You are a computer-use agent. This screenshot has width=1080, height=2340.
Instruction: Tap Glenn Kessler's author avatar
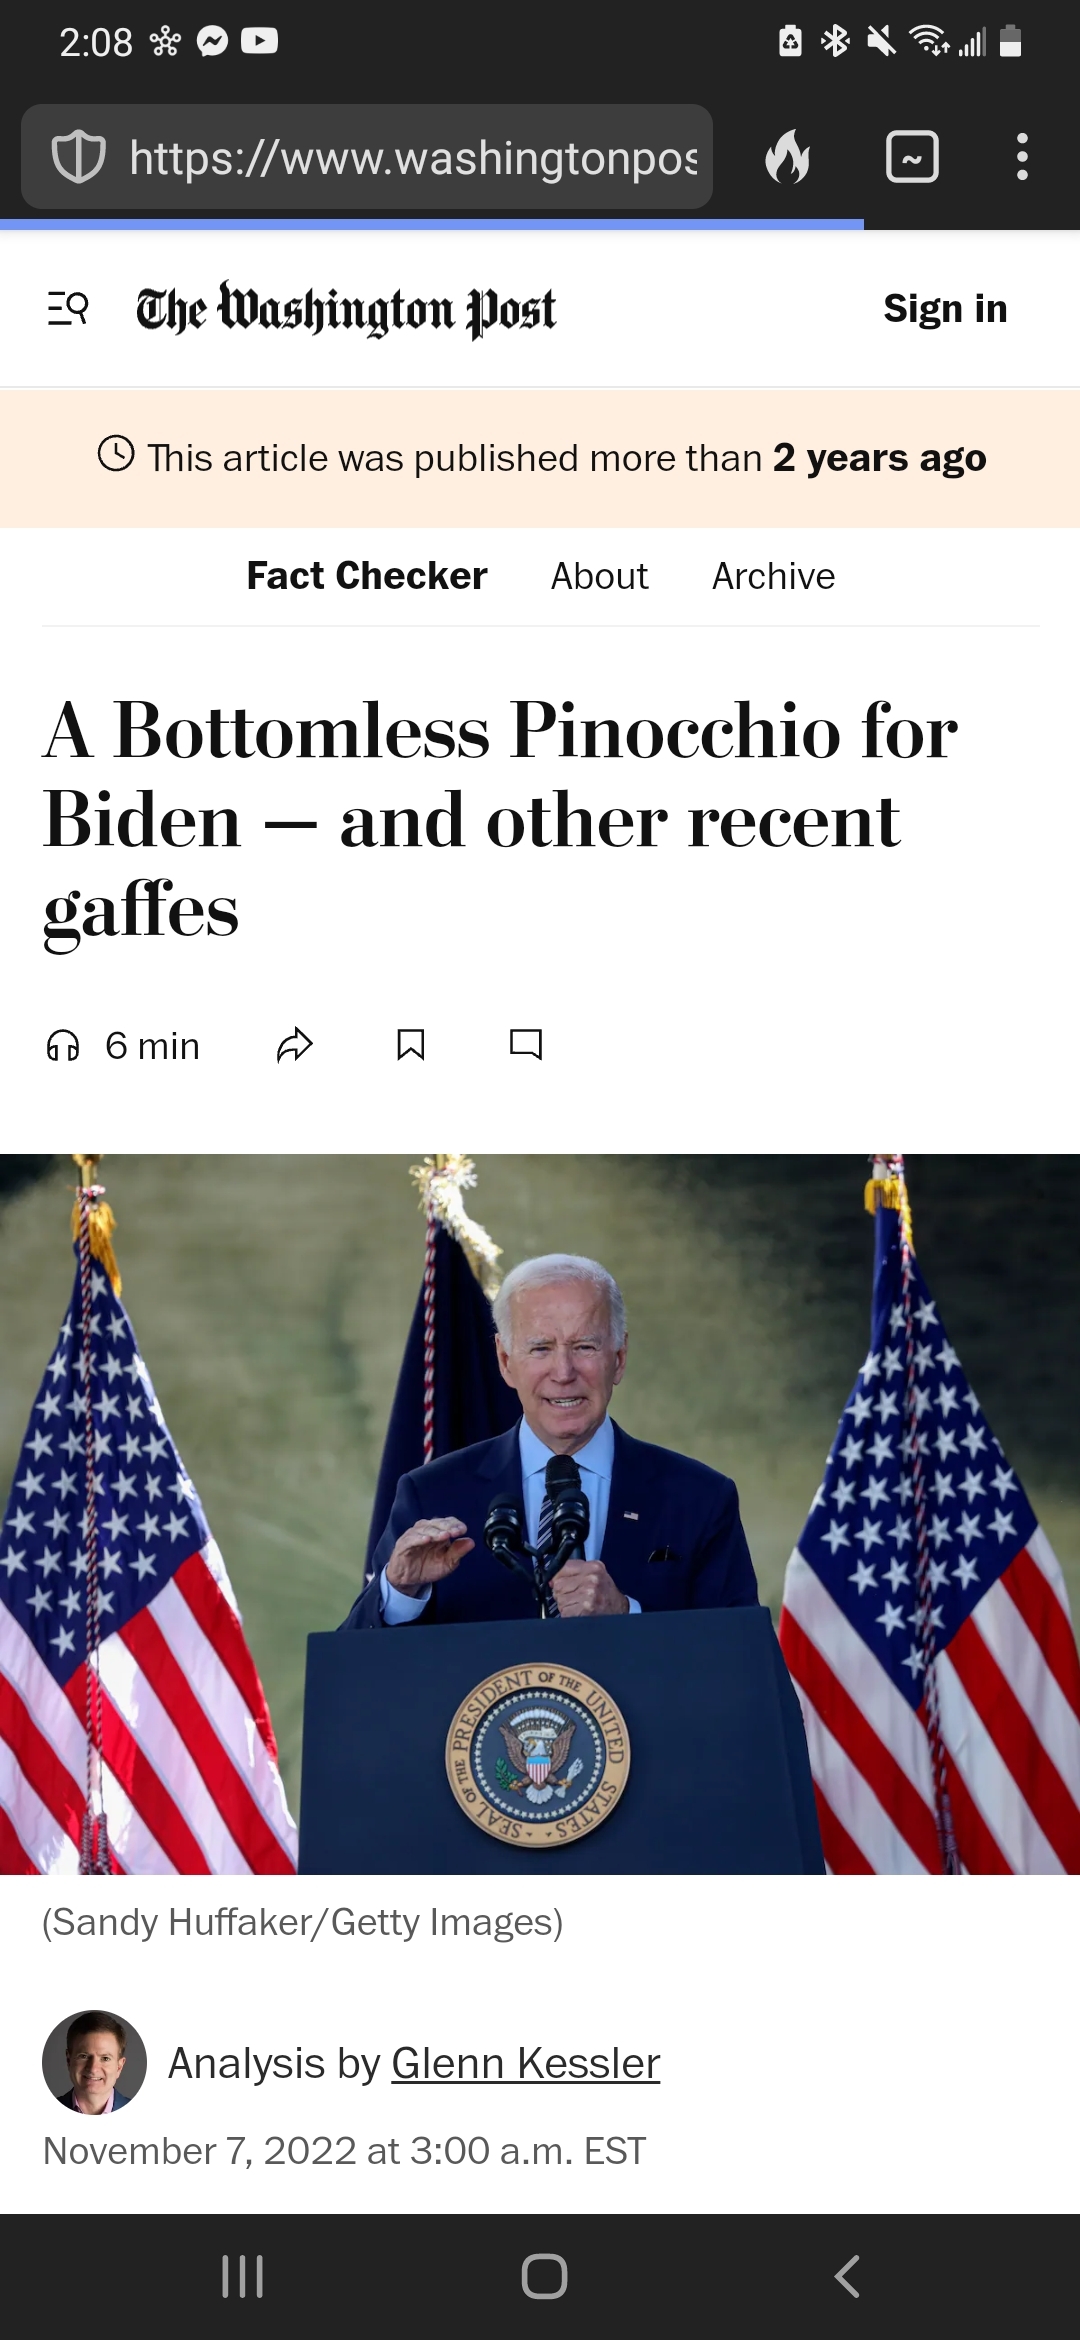click(x=94, y=2062)
